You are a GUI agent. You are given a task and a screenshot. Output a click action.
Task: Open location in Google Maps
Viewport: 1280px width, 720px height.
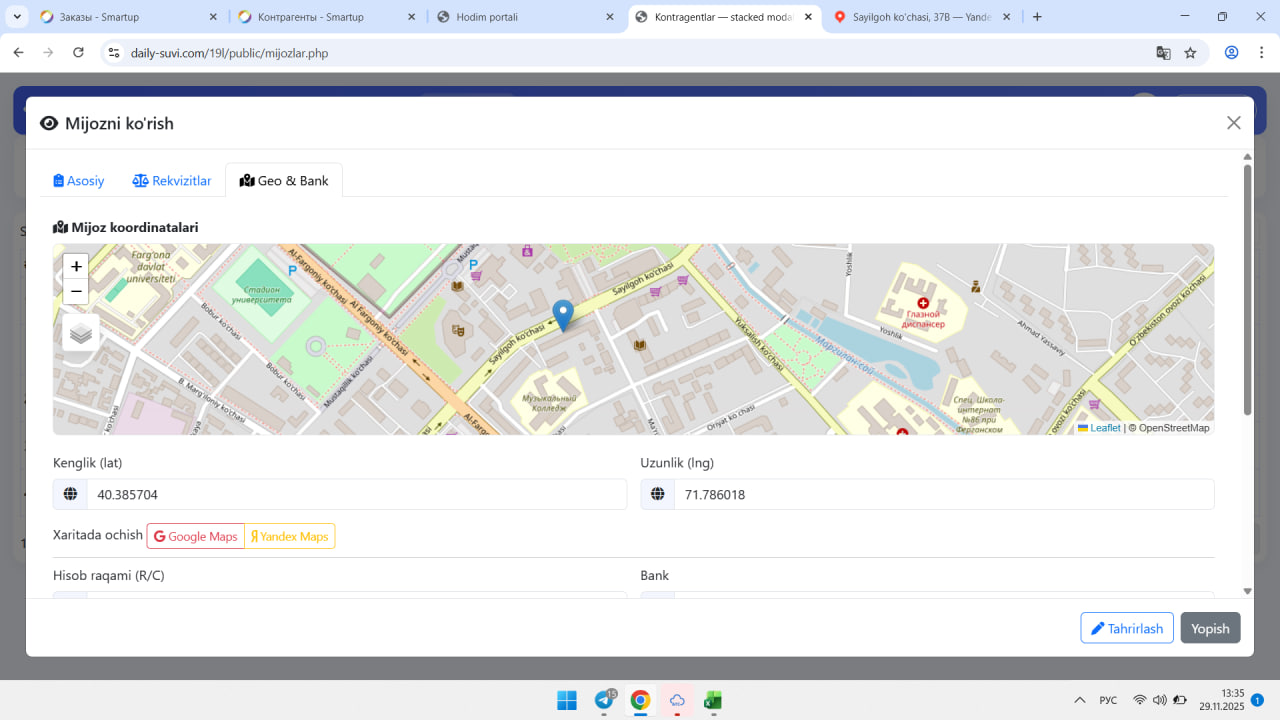click(x=196, y=537)
